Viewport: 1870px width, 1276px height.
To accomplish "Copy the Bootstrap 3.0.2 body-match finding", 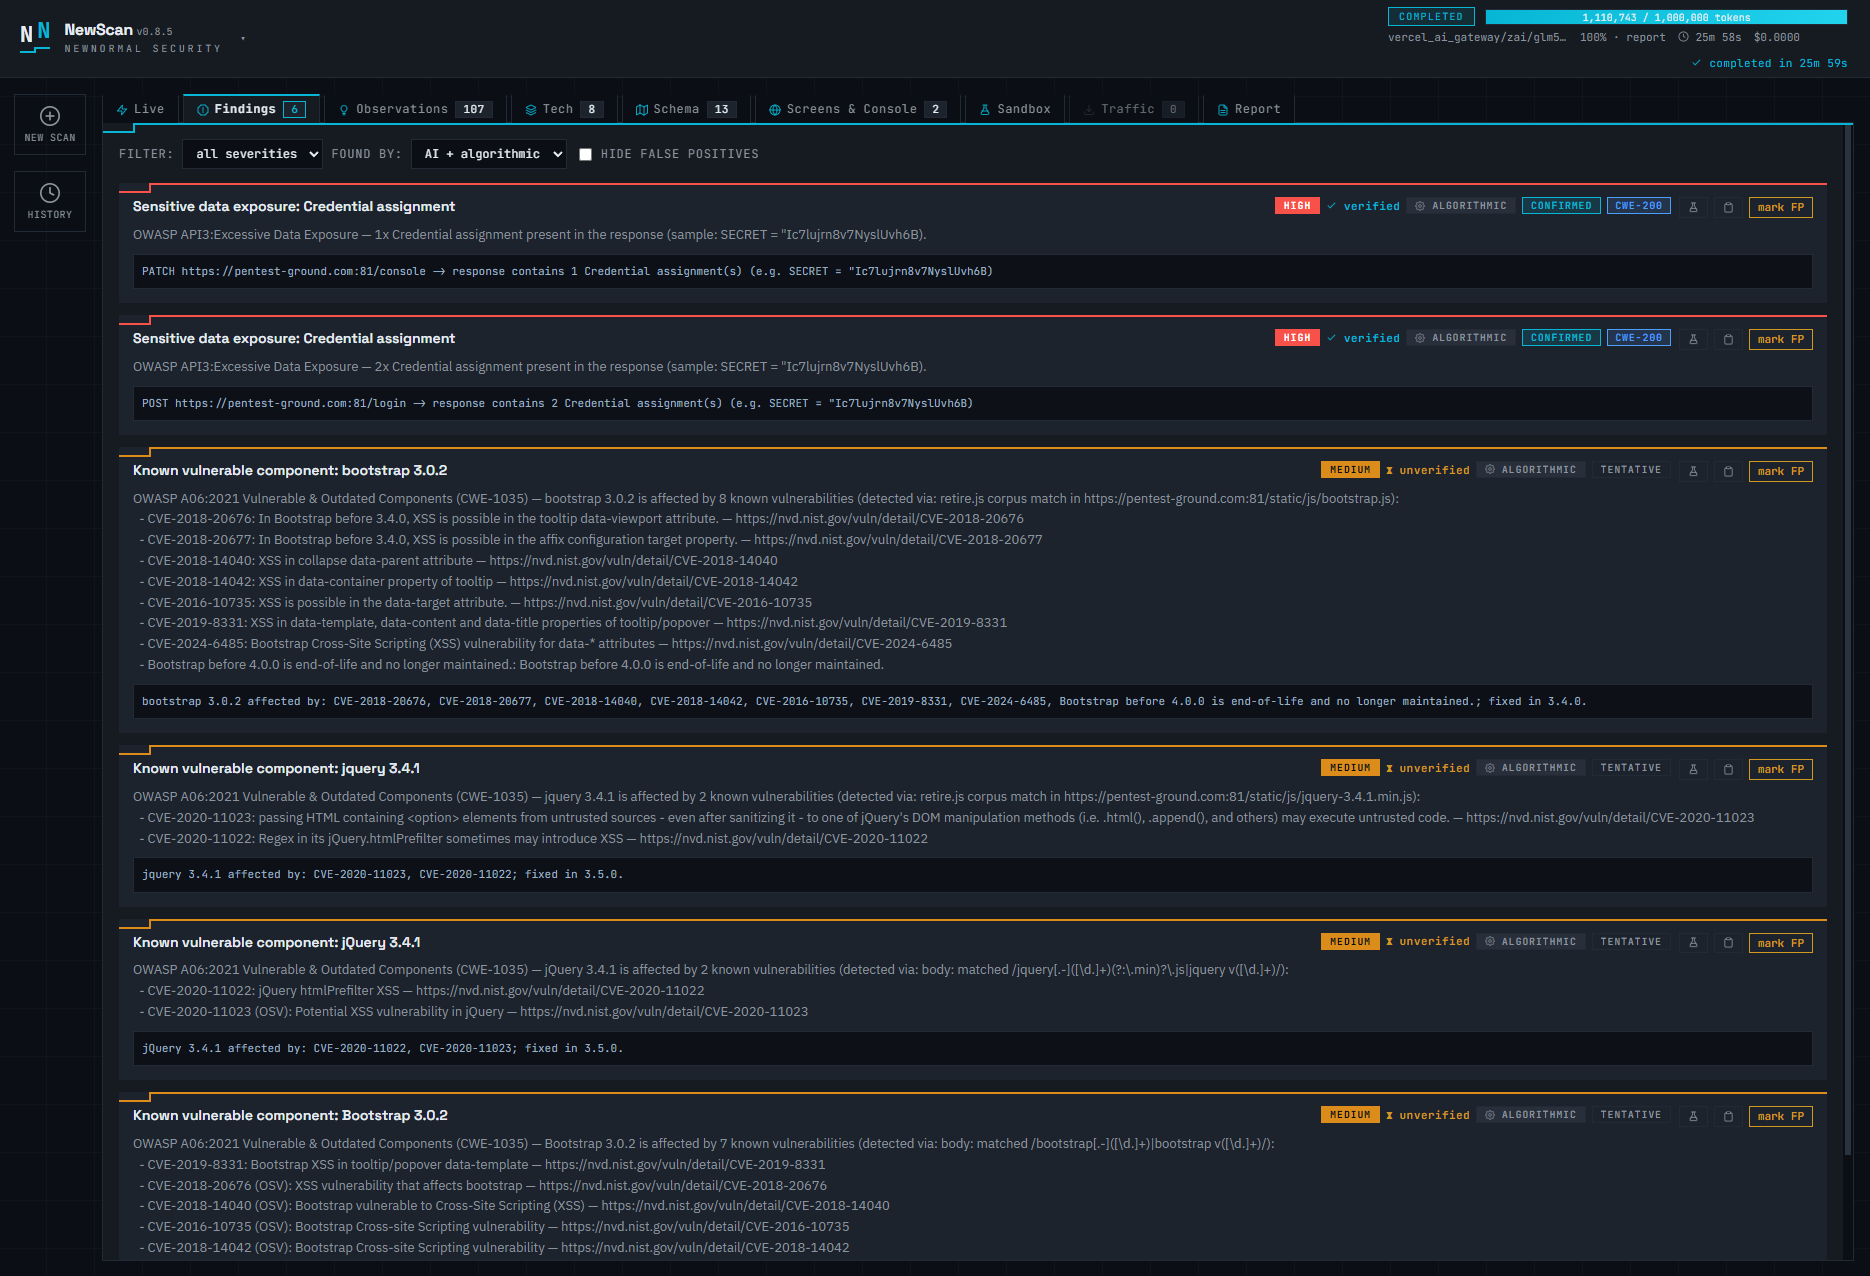I will (1728, 1116).
